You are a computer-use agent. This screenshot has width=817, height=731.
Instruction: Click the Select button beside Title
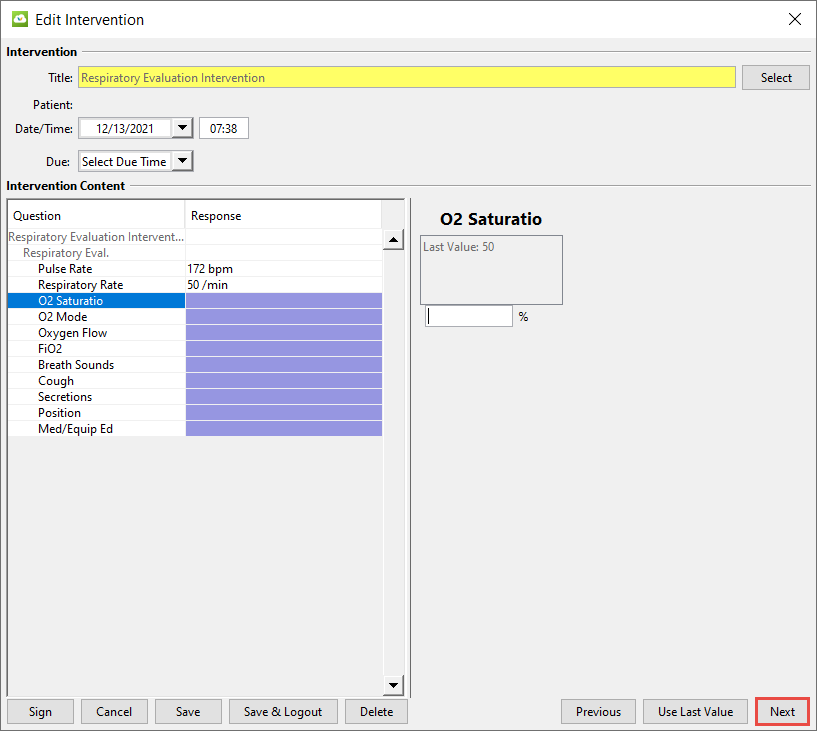pos(775,77)
